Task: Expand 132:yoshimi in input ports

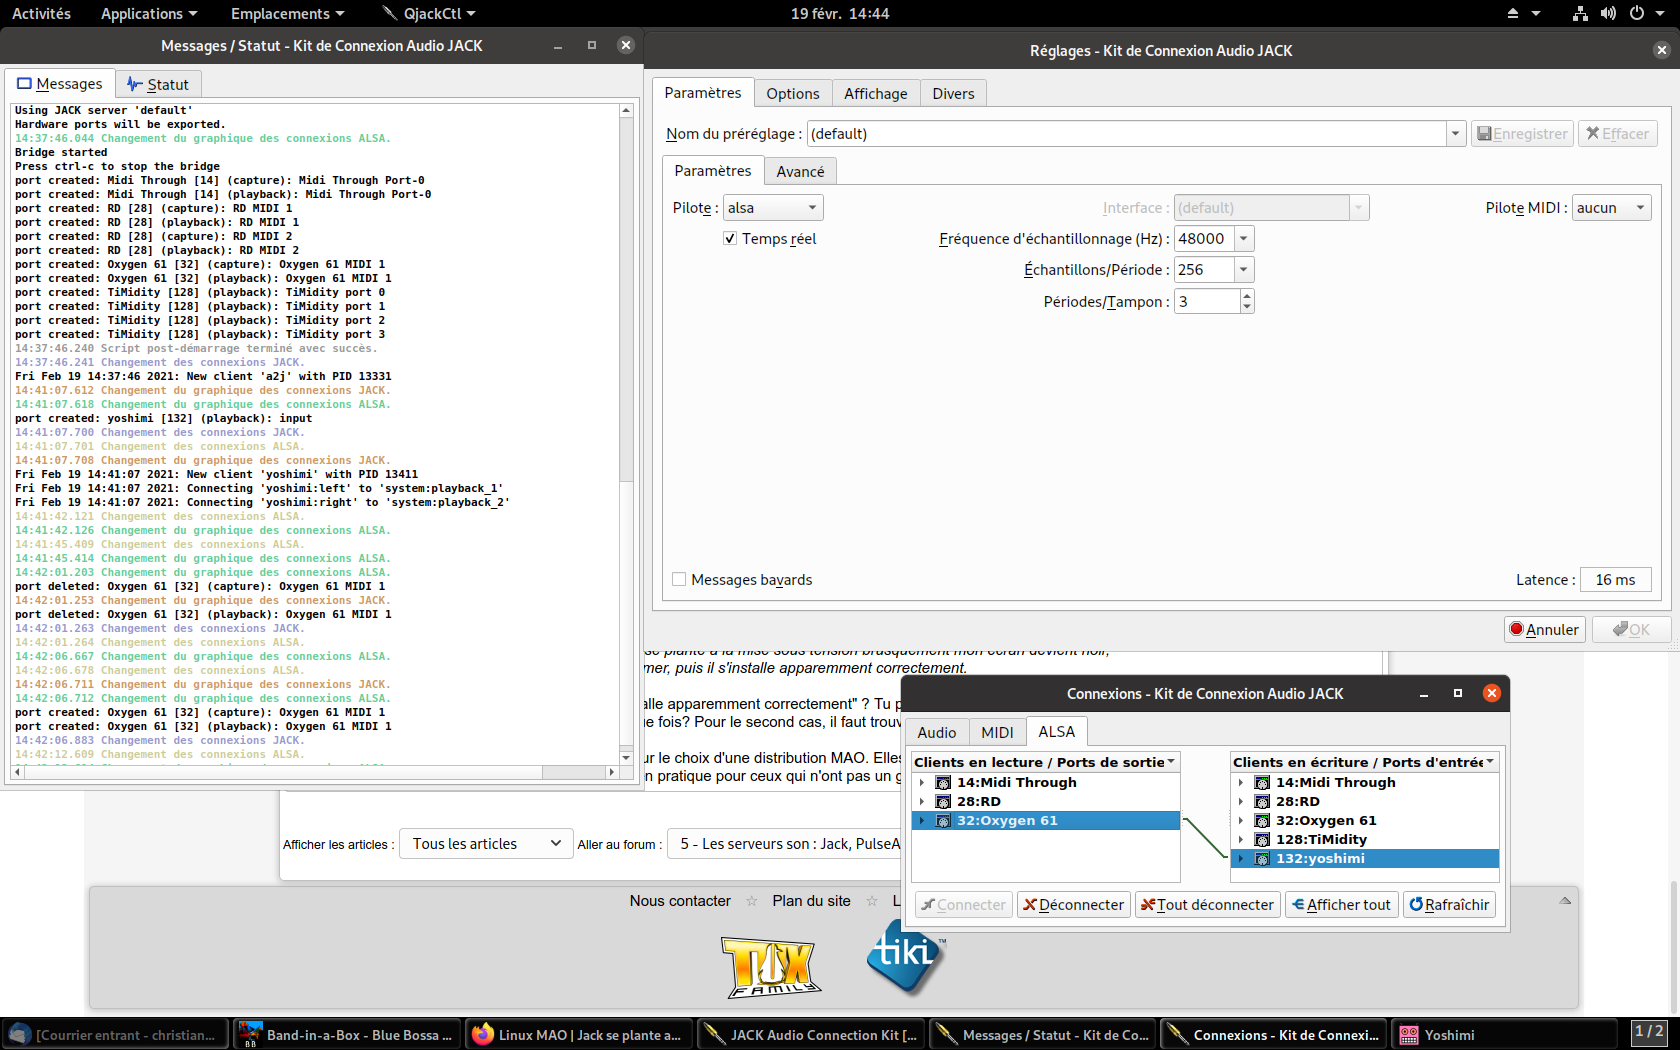Action: click(1241, 859)
